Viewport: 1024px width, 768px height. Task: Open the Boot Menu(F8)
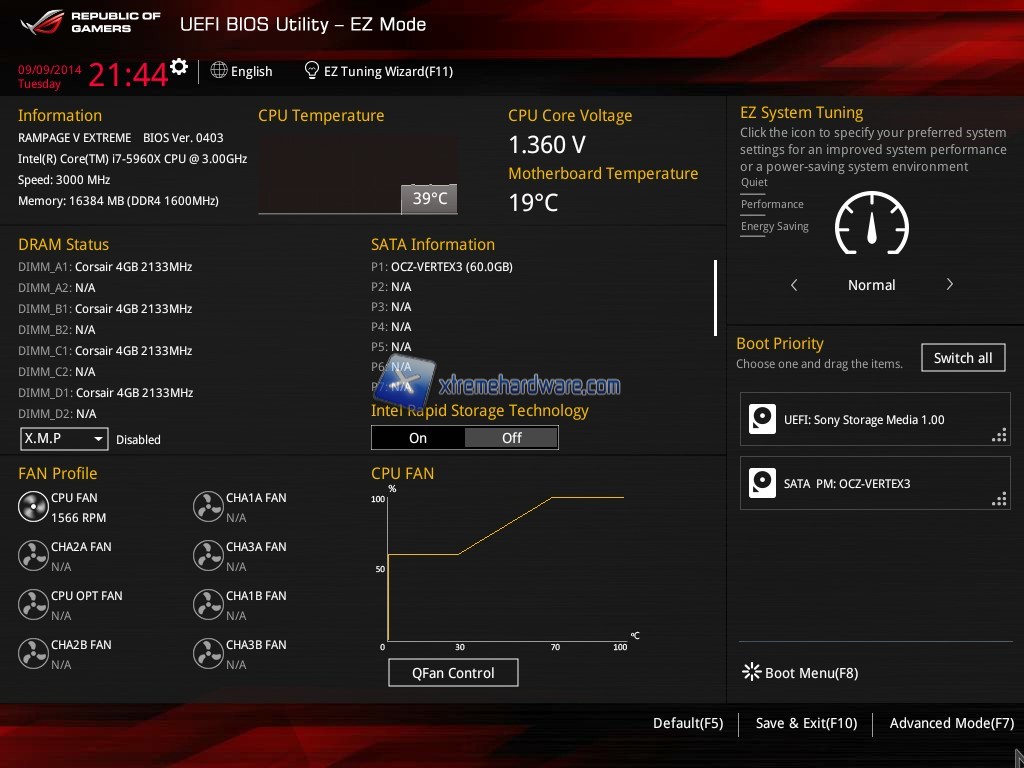coord(800,673)
